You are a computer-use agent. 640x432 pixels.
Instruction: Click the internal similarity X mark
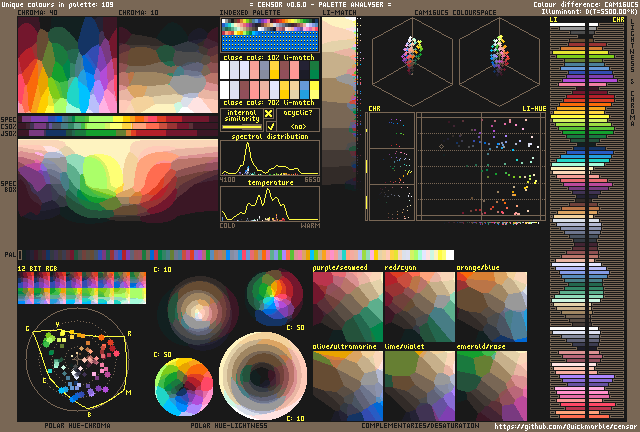click(269, 115)
